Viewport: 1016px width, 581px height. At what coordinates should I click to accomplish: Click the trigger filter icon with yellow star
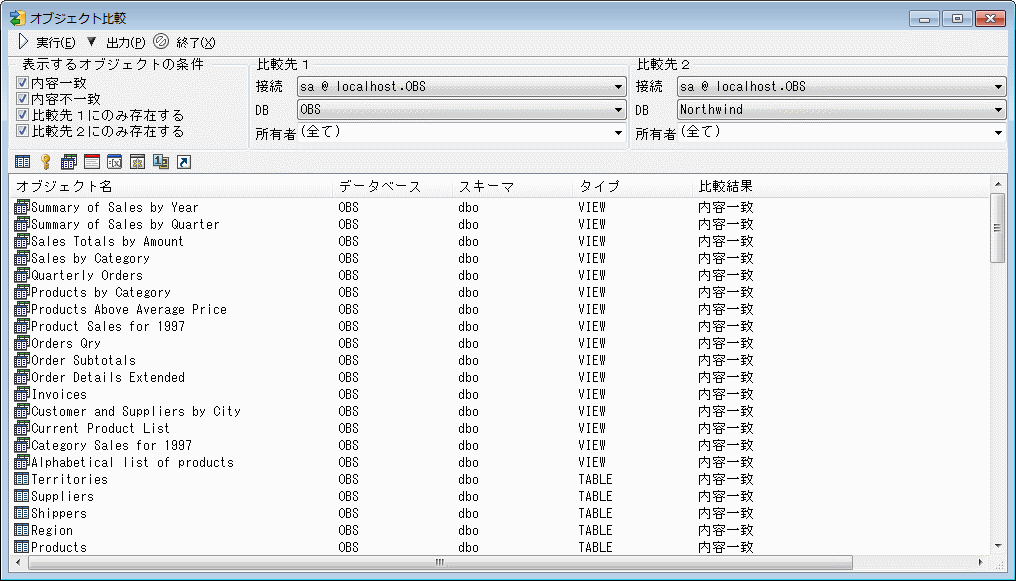(137, 162)
